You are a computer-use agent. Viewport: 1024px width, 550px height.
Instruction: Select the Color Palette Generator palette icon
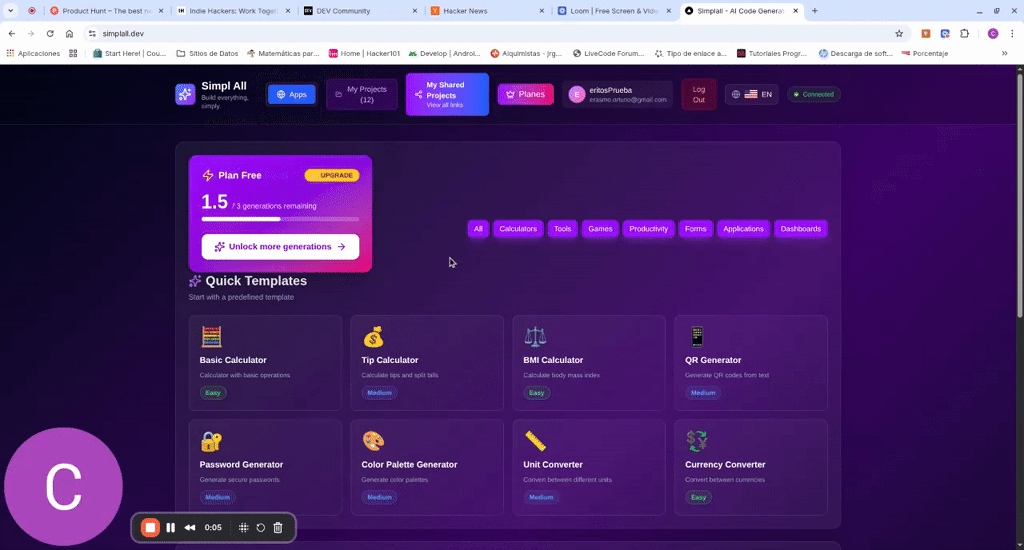(x=373, y=442)
